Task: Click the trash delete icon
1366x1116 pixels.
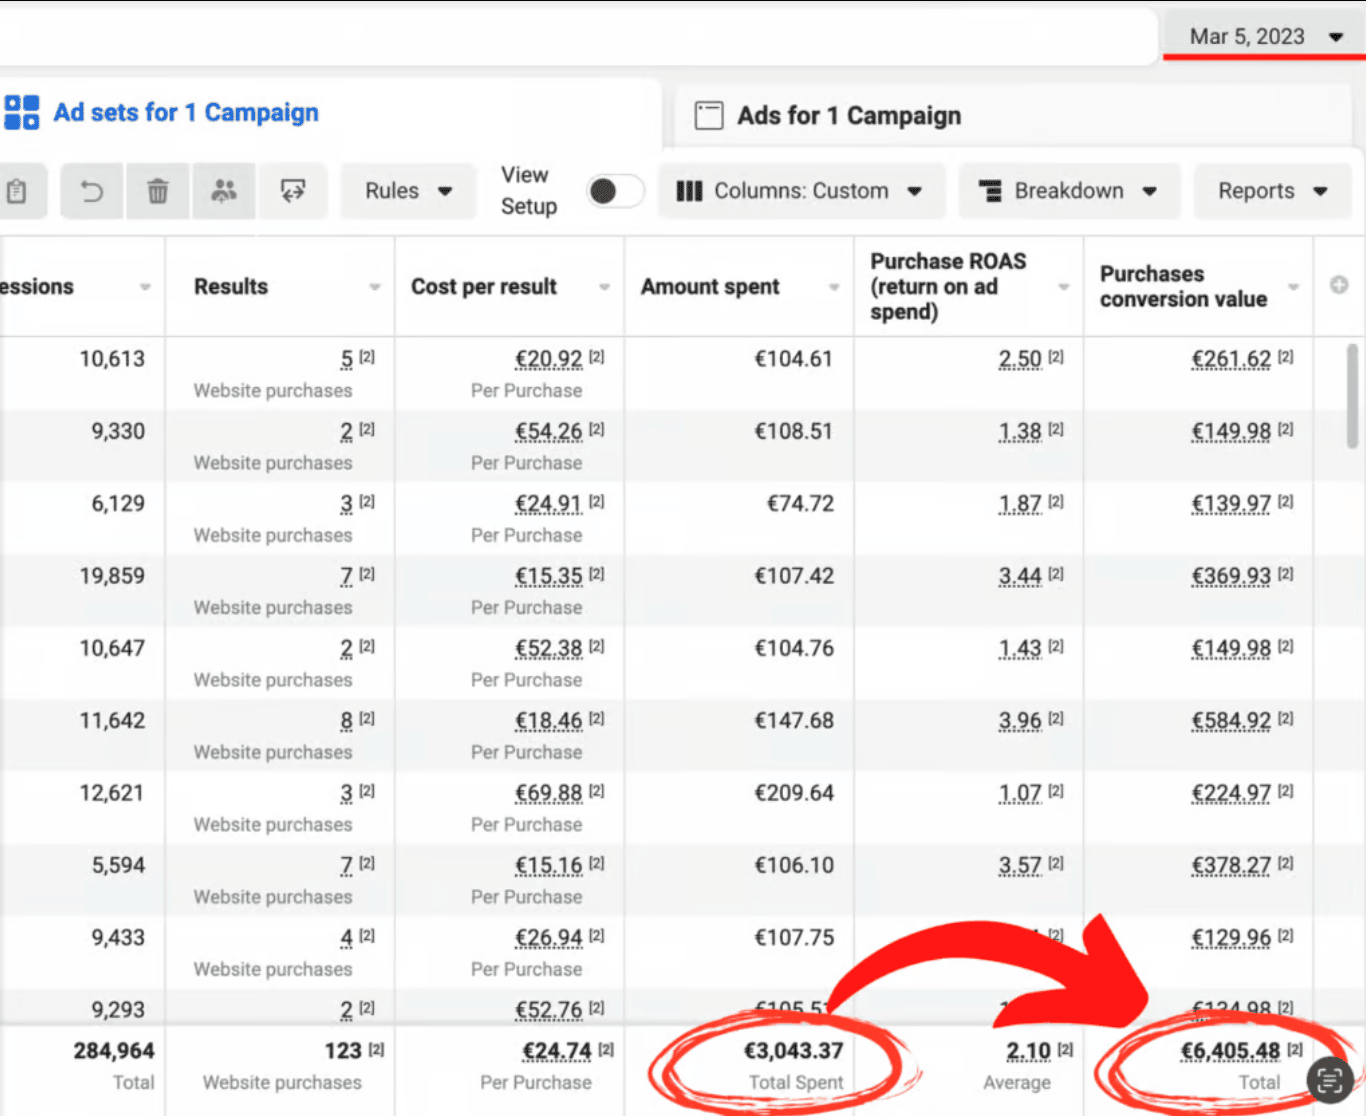Action: tap(158, 191)
